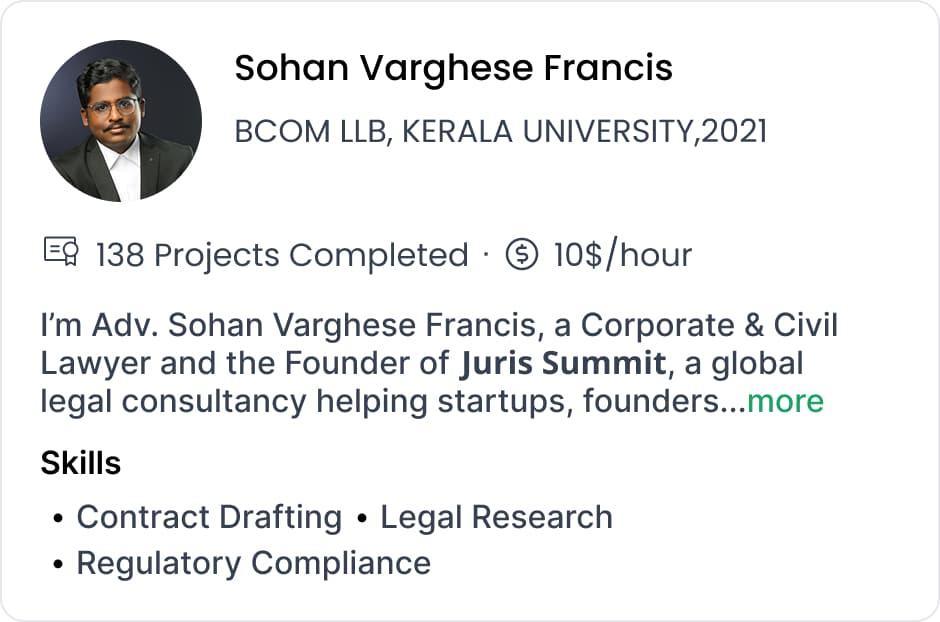
Task: Click the bold Juris Summit text
Action: pyautogui.click(x=562, y=363)
